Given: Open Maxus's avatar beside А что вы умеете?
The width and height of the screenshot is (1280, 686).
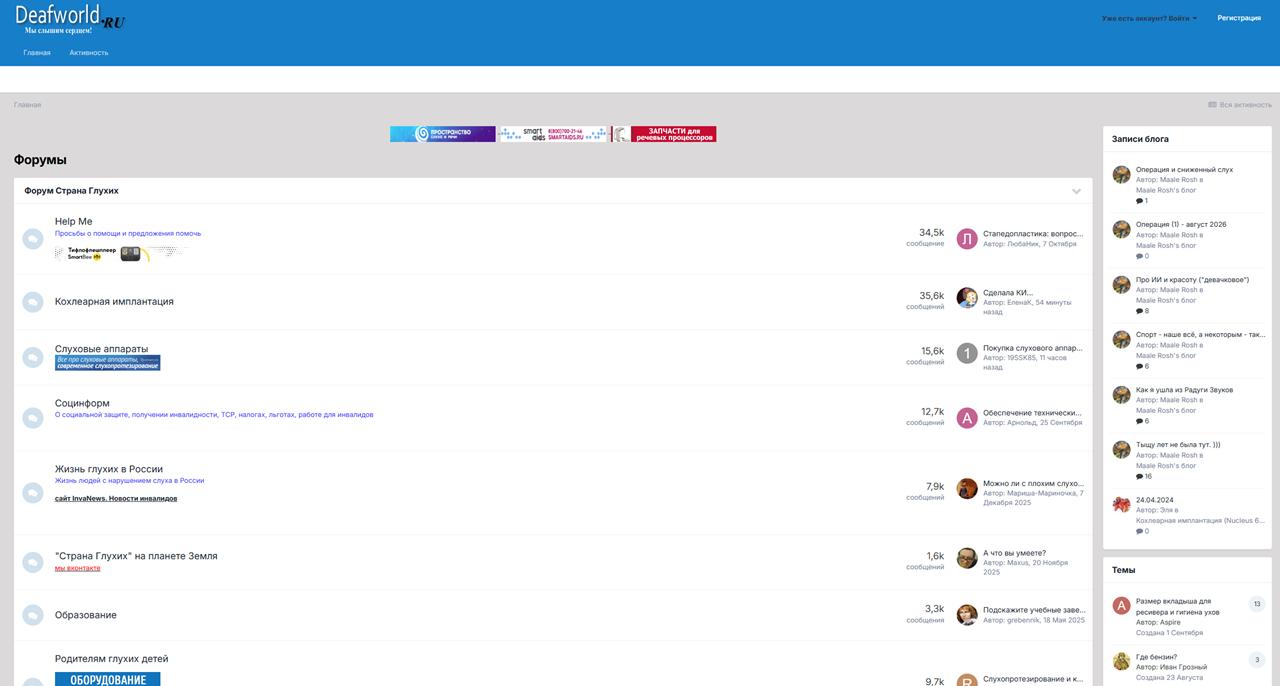Looking at the screenshot, I should point(967,558).
